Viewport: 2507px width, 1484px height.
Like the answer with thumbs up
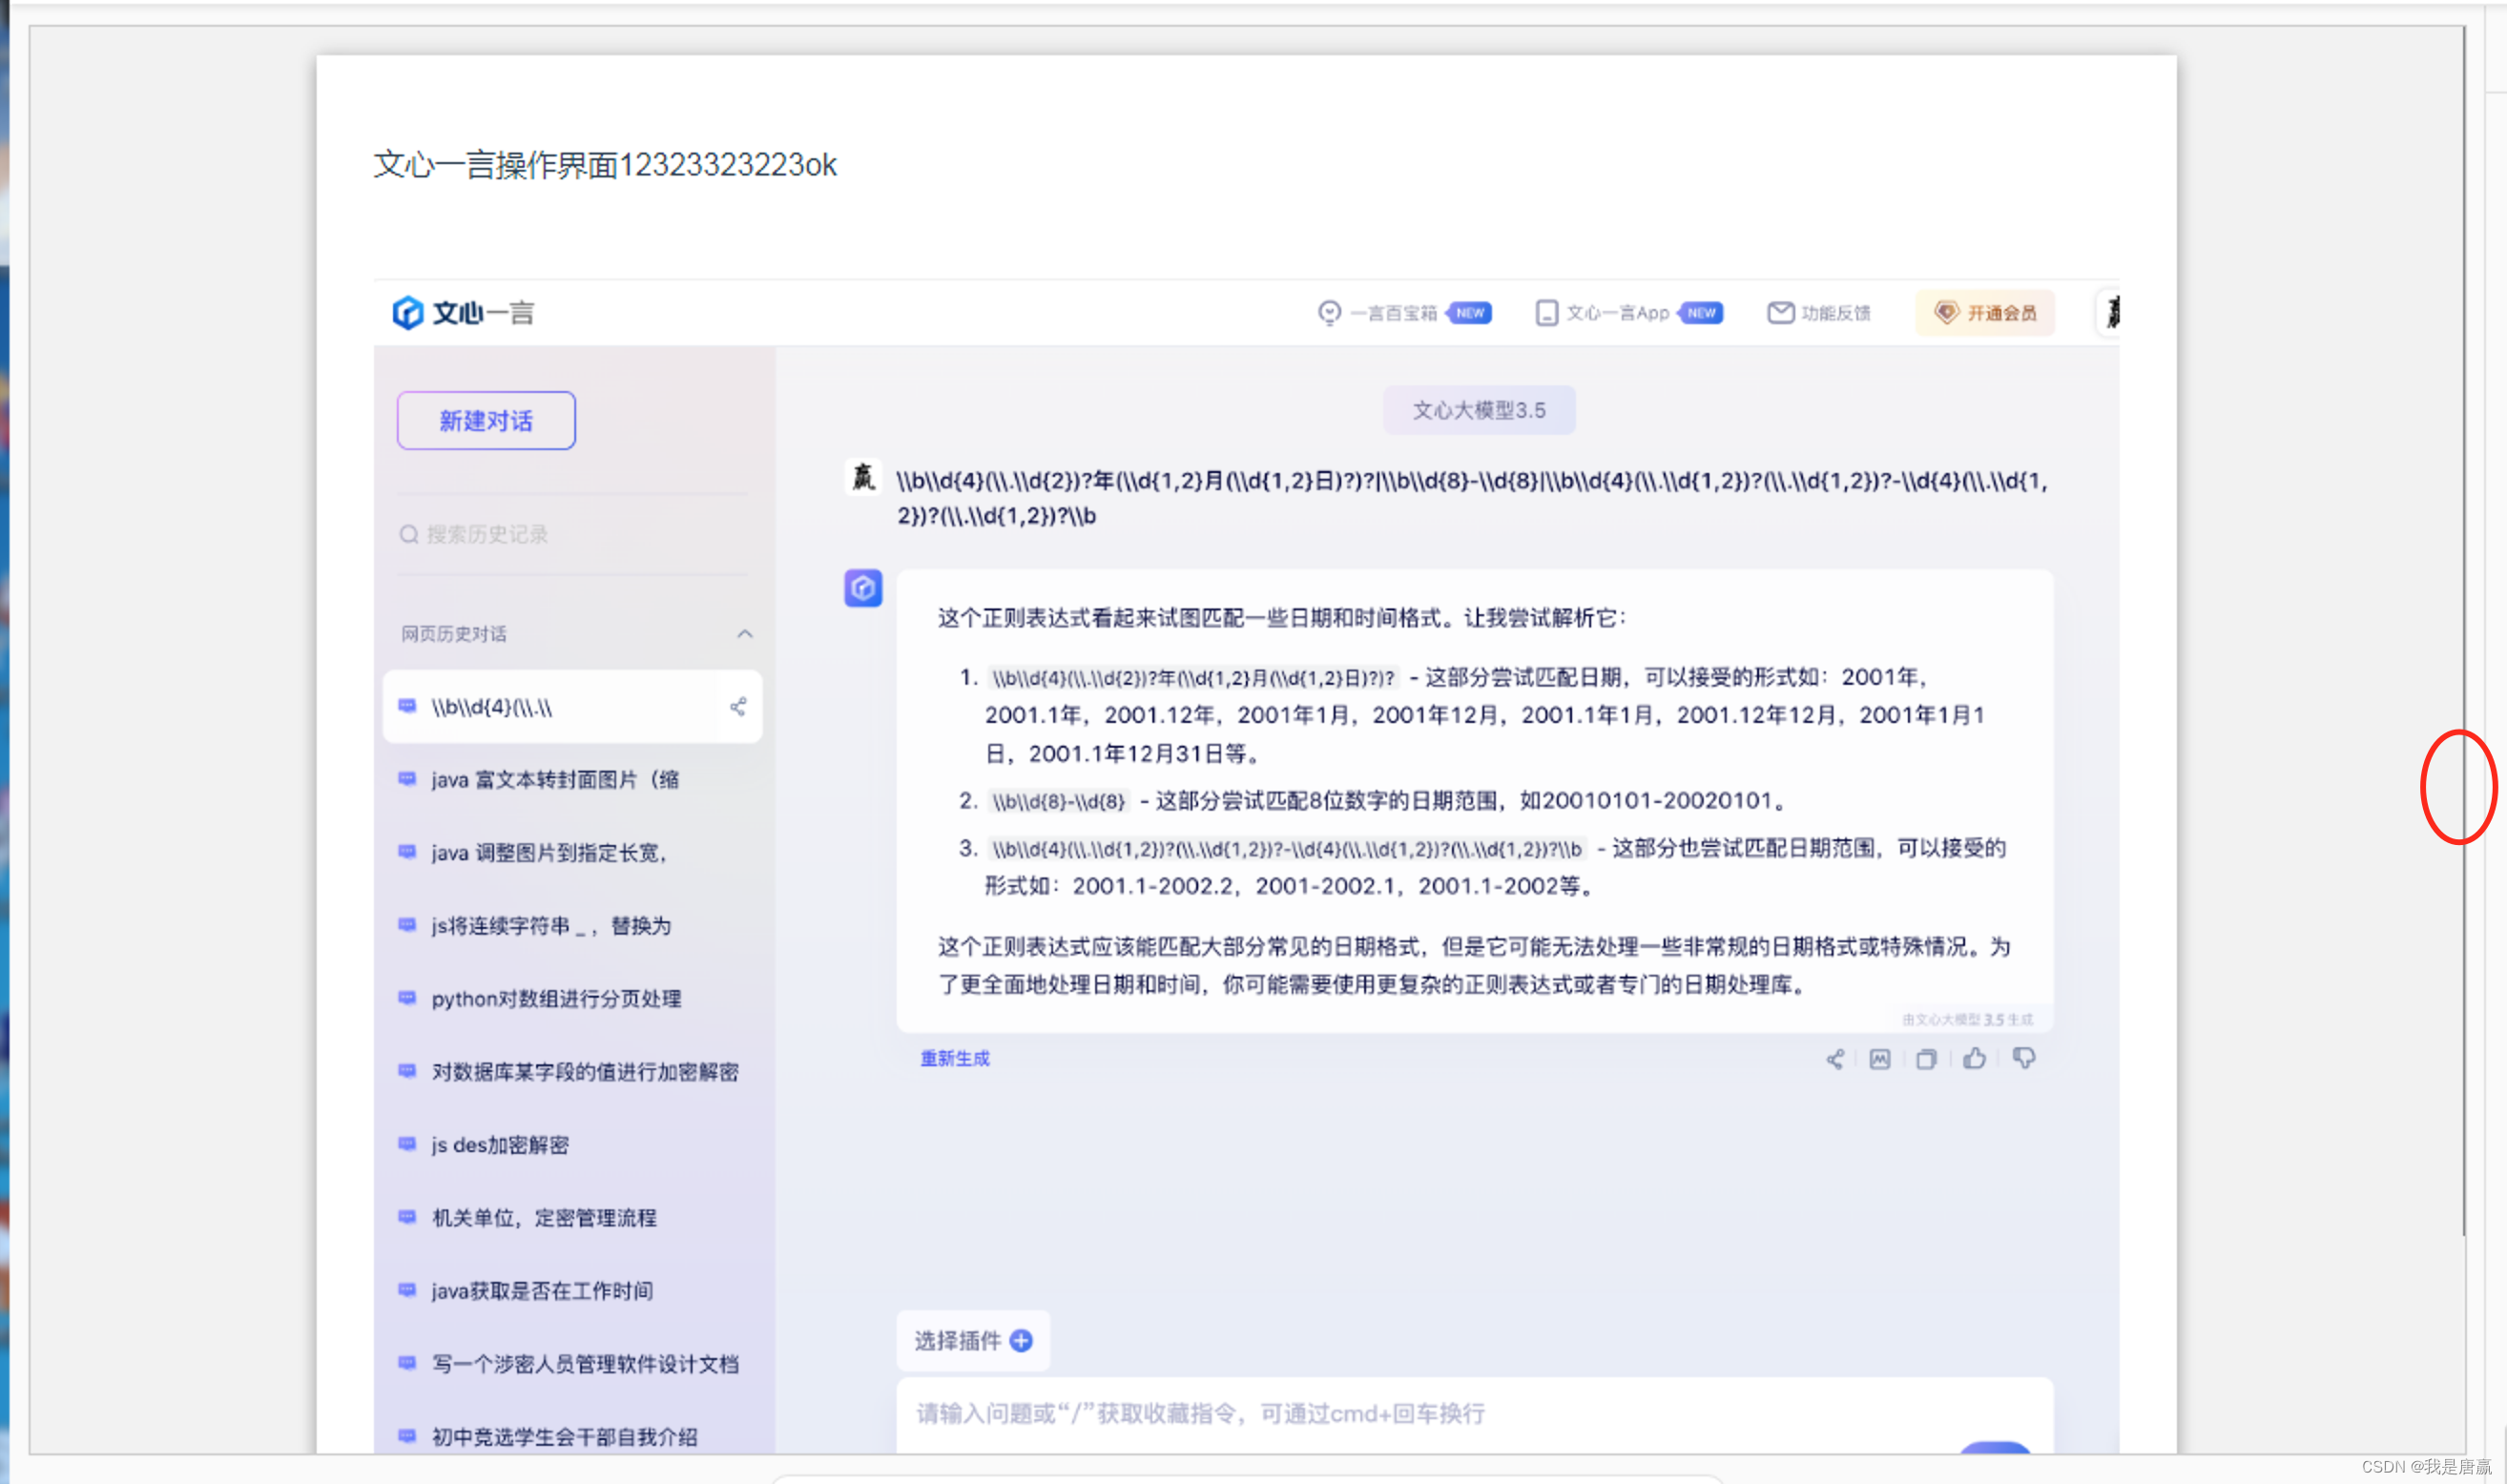coord(1975,1058)
